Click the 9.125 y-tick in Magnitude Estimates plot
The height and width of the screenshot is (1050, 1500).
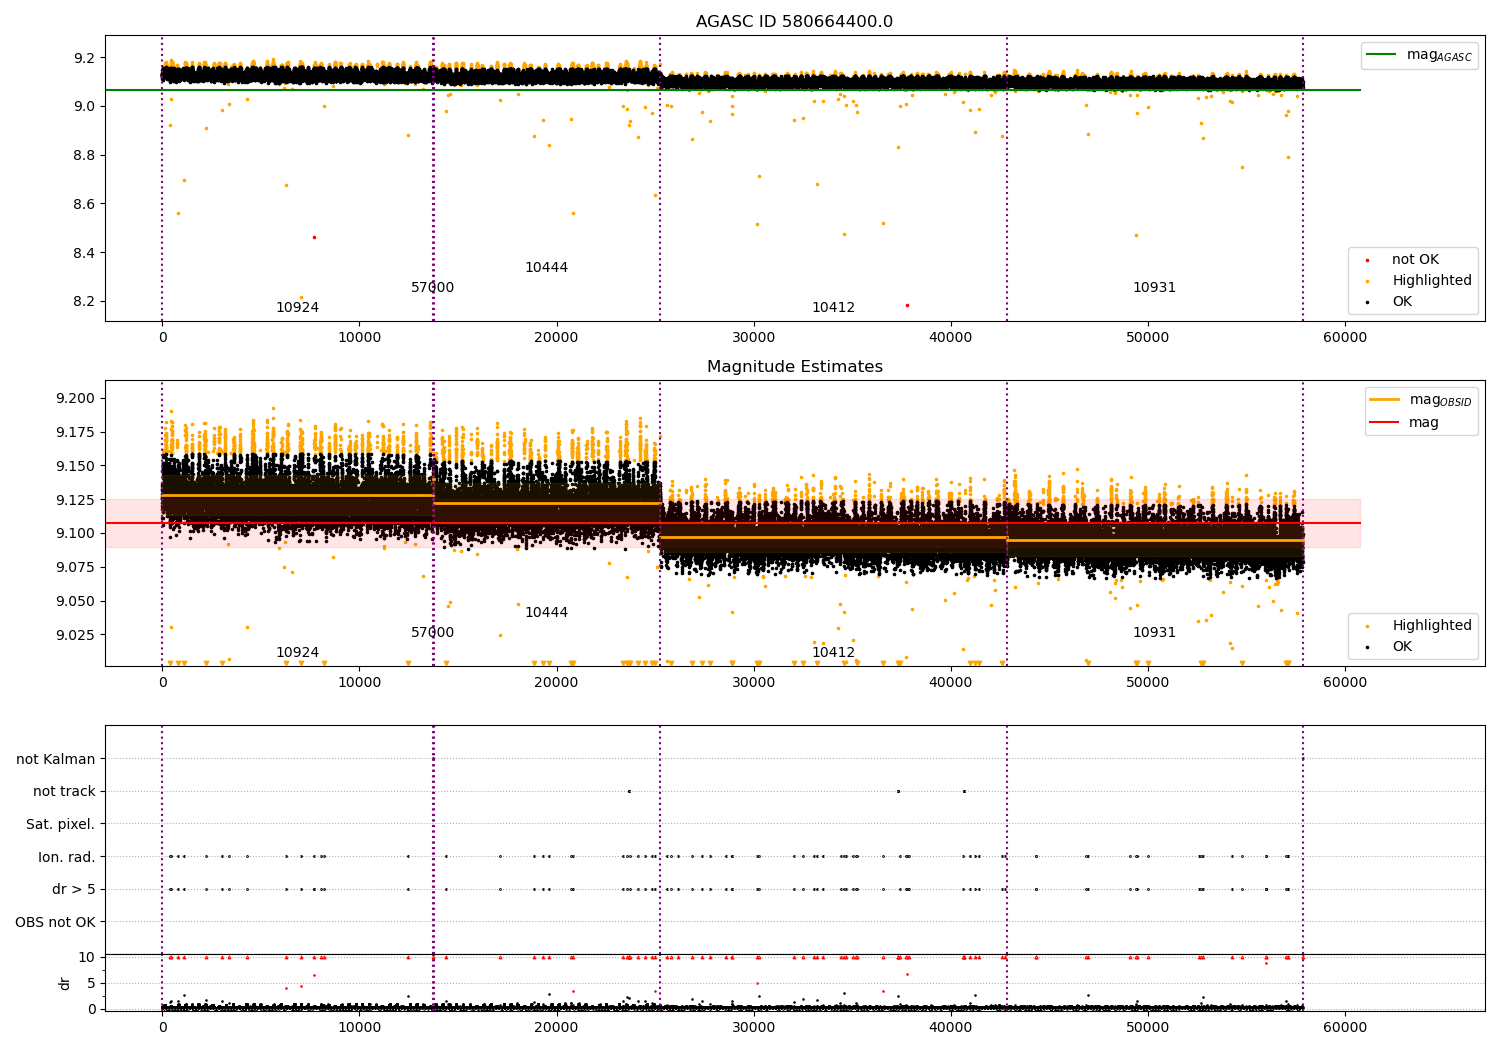pyautogui.click(x=78, y=500)
